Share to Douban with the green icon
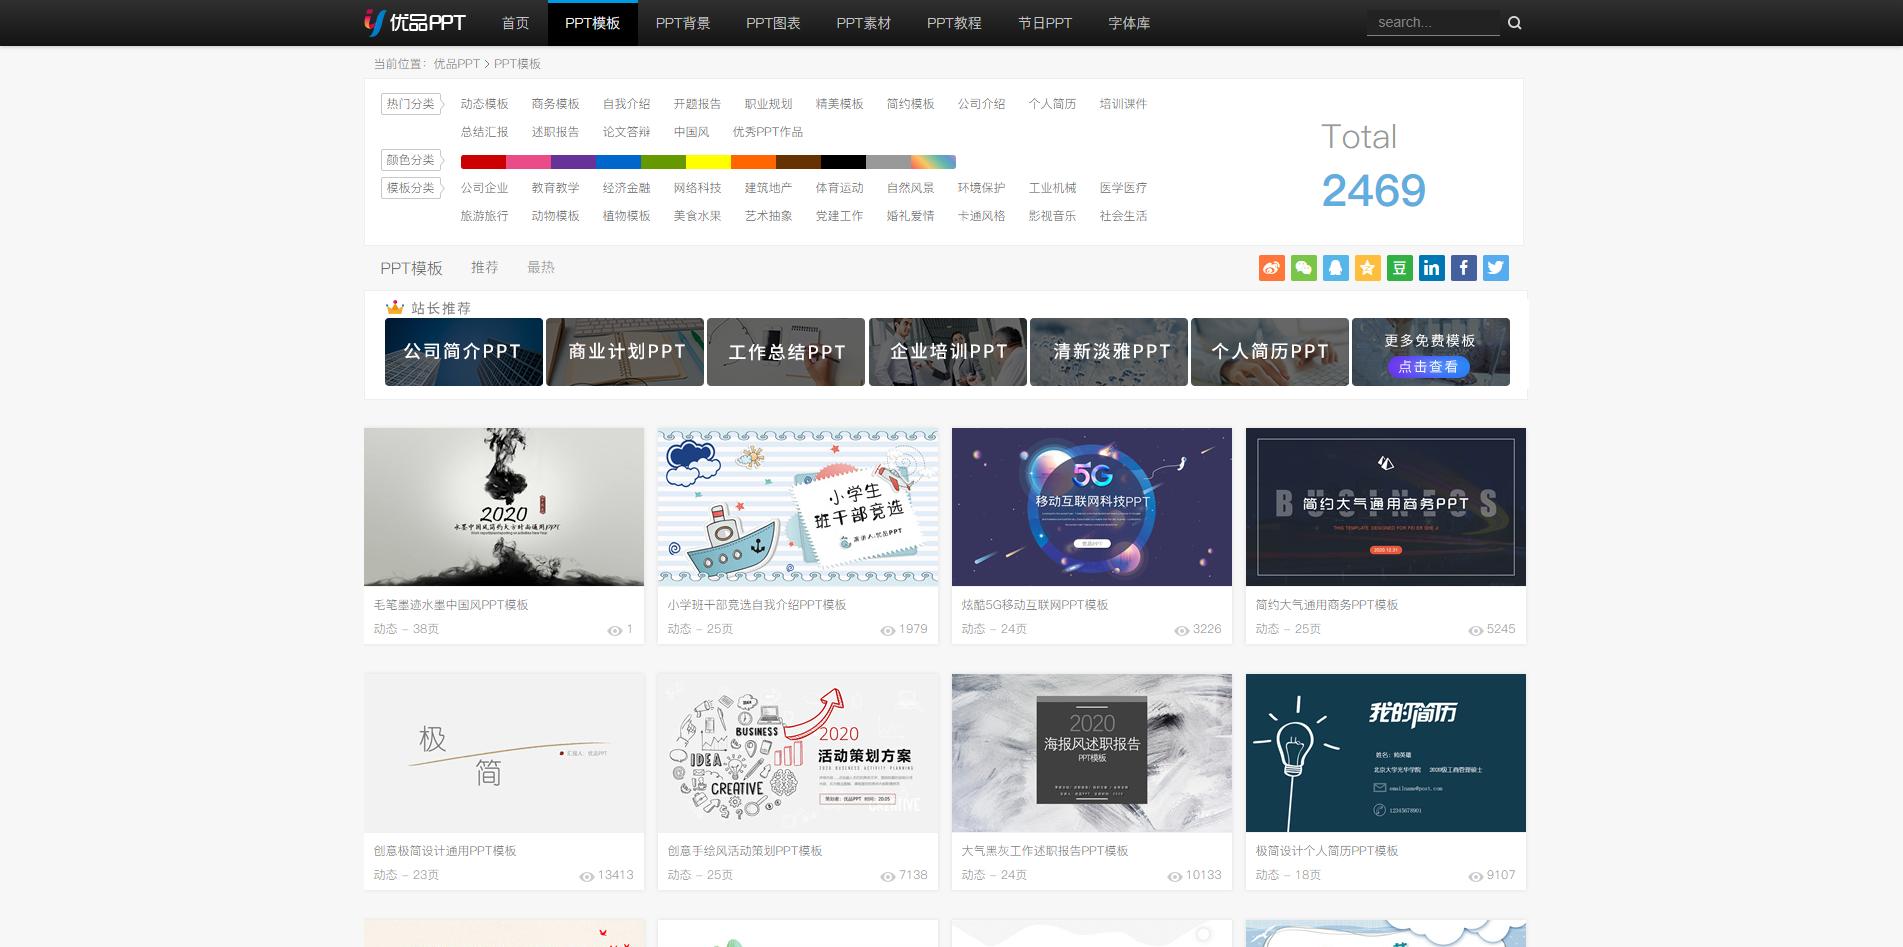The image size is (1903, 947). coord(1399,268)
